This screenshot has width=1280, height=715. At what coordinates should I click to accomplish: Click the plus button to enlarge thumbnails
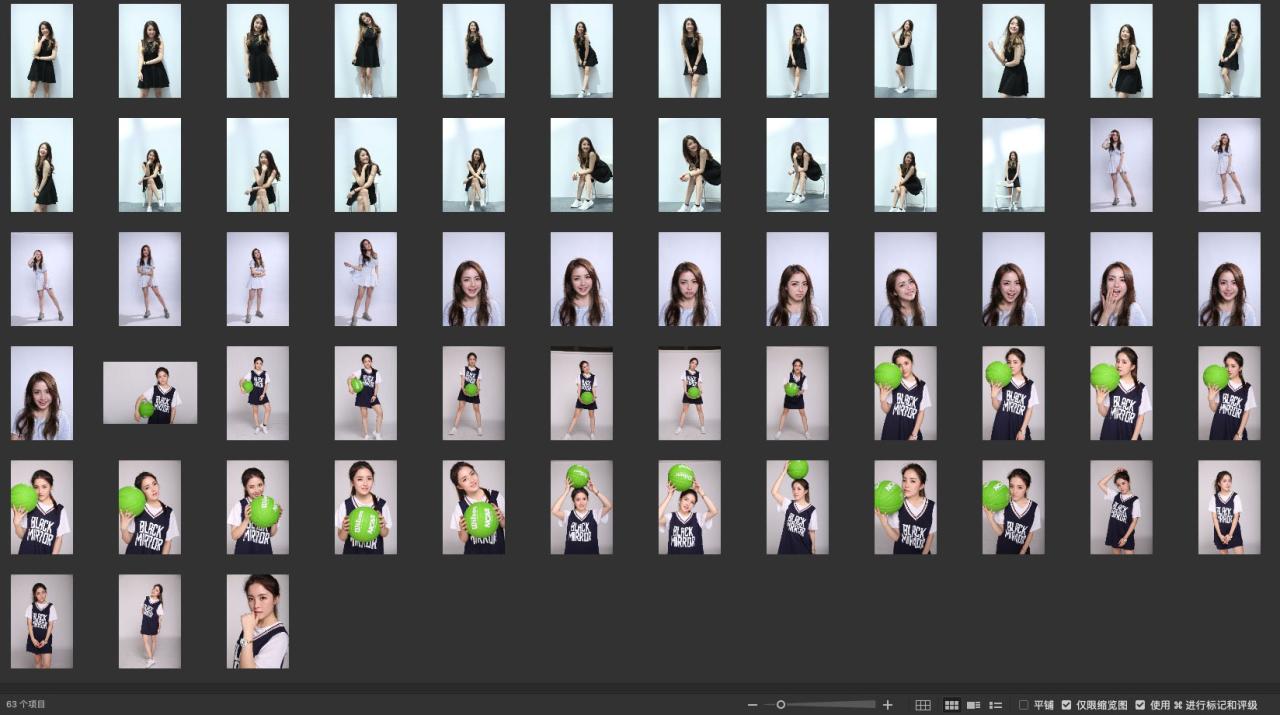(x=887, y=705)
